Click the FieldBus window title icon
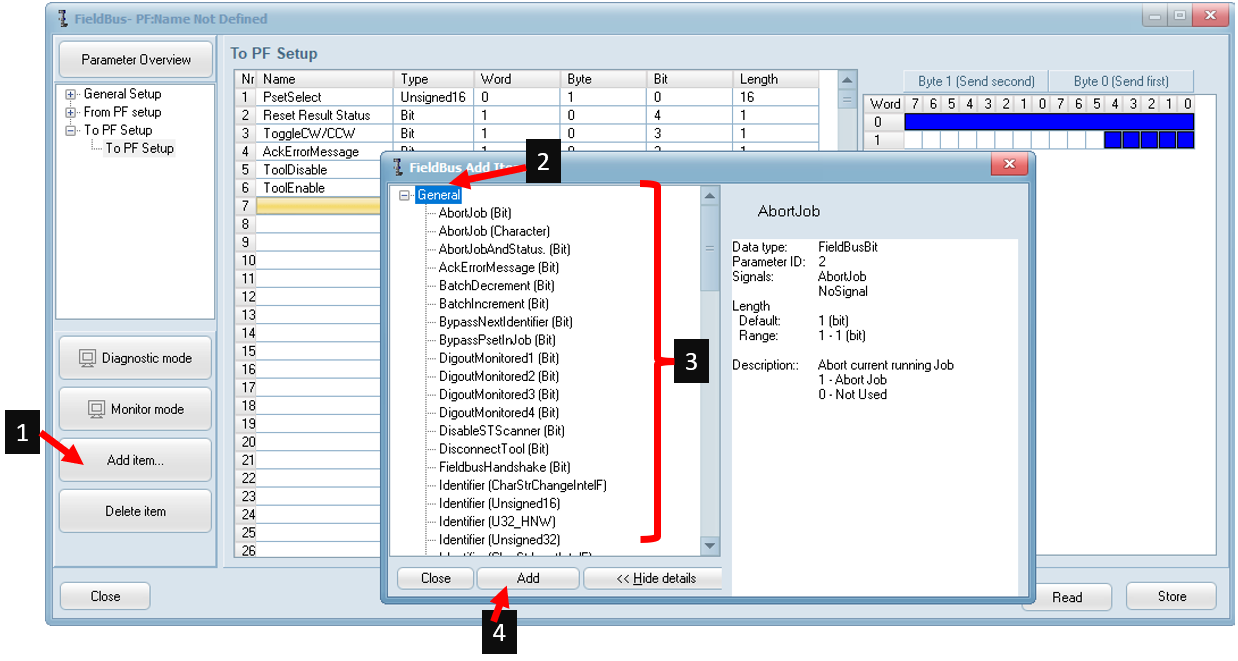This screenshot has height=661, width=1238. coord(64,18)
